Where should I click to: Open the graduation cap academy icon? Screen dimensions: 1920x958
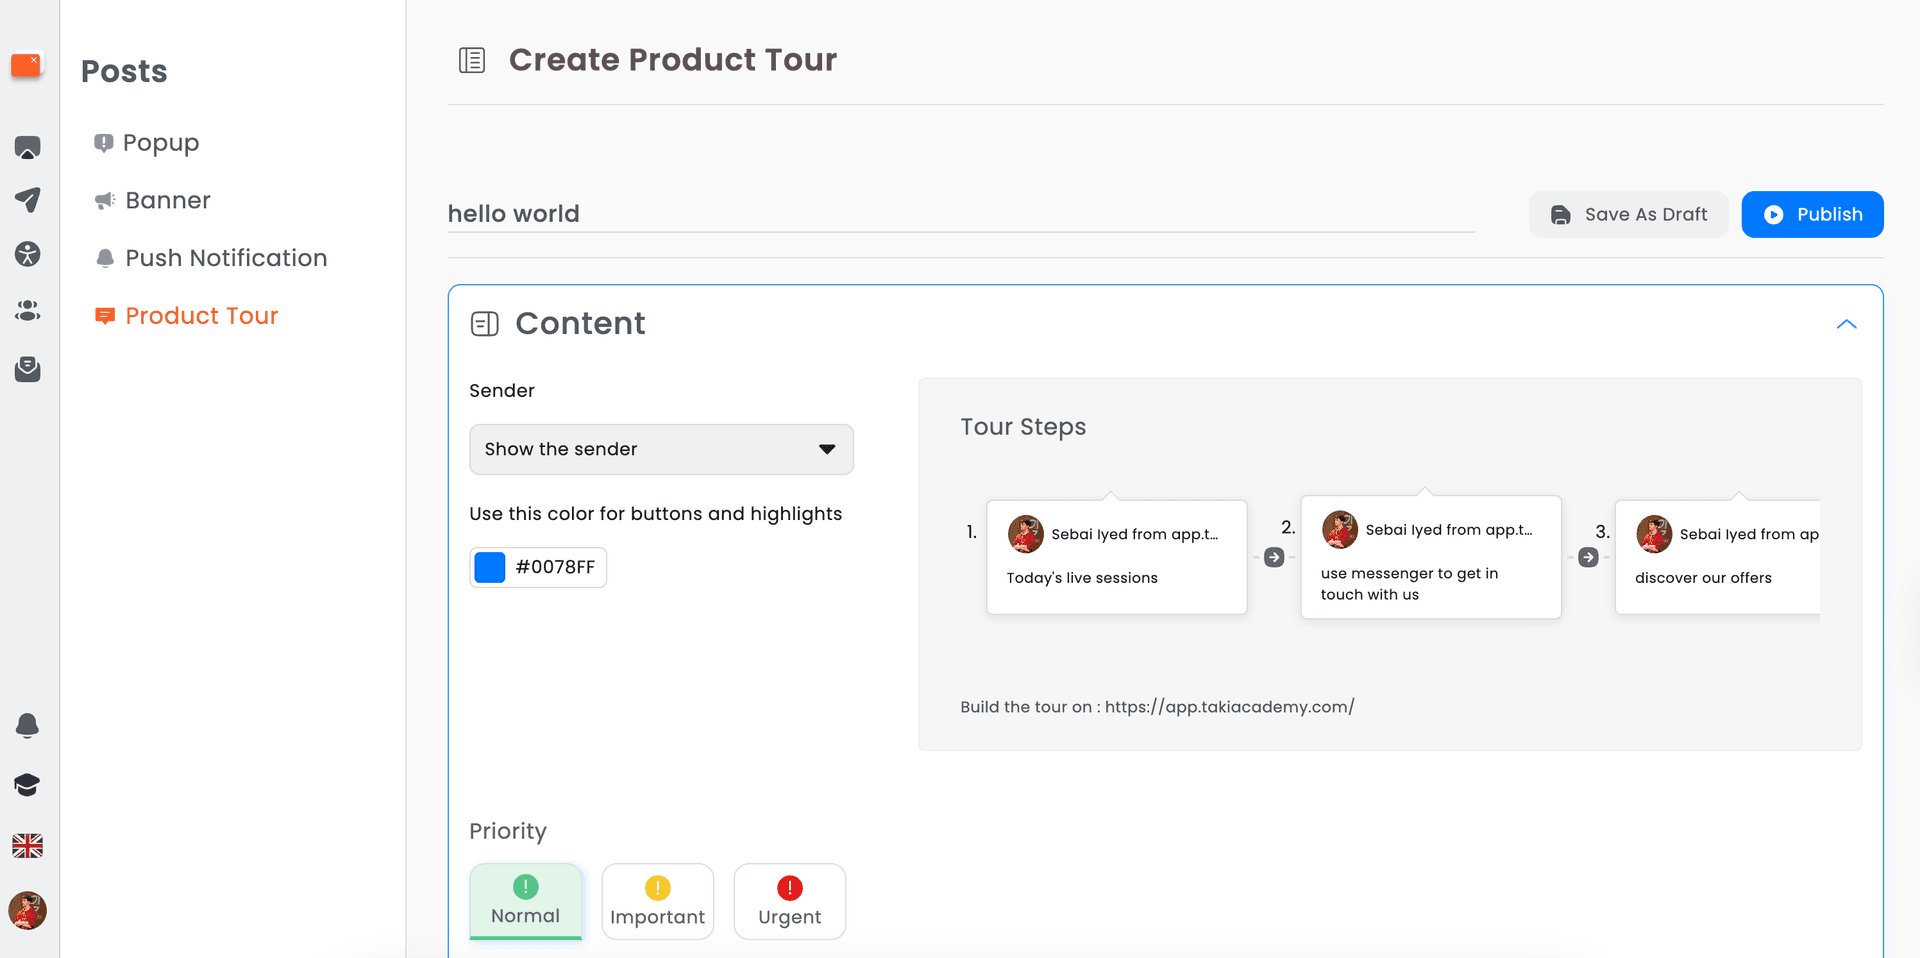28,785
